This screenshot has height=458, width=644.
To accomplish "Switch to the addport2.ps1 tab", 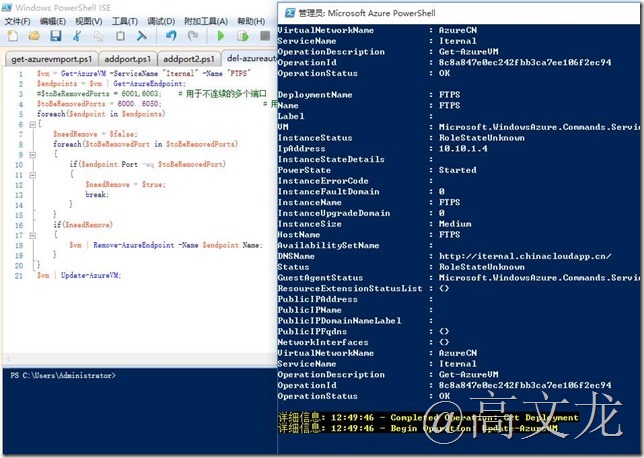I will (189, 59).
